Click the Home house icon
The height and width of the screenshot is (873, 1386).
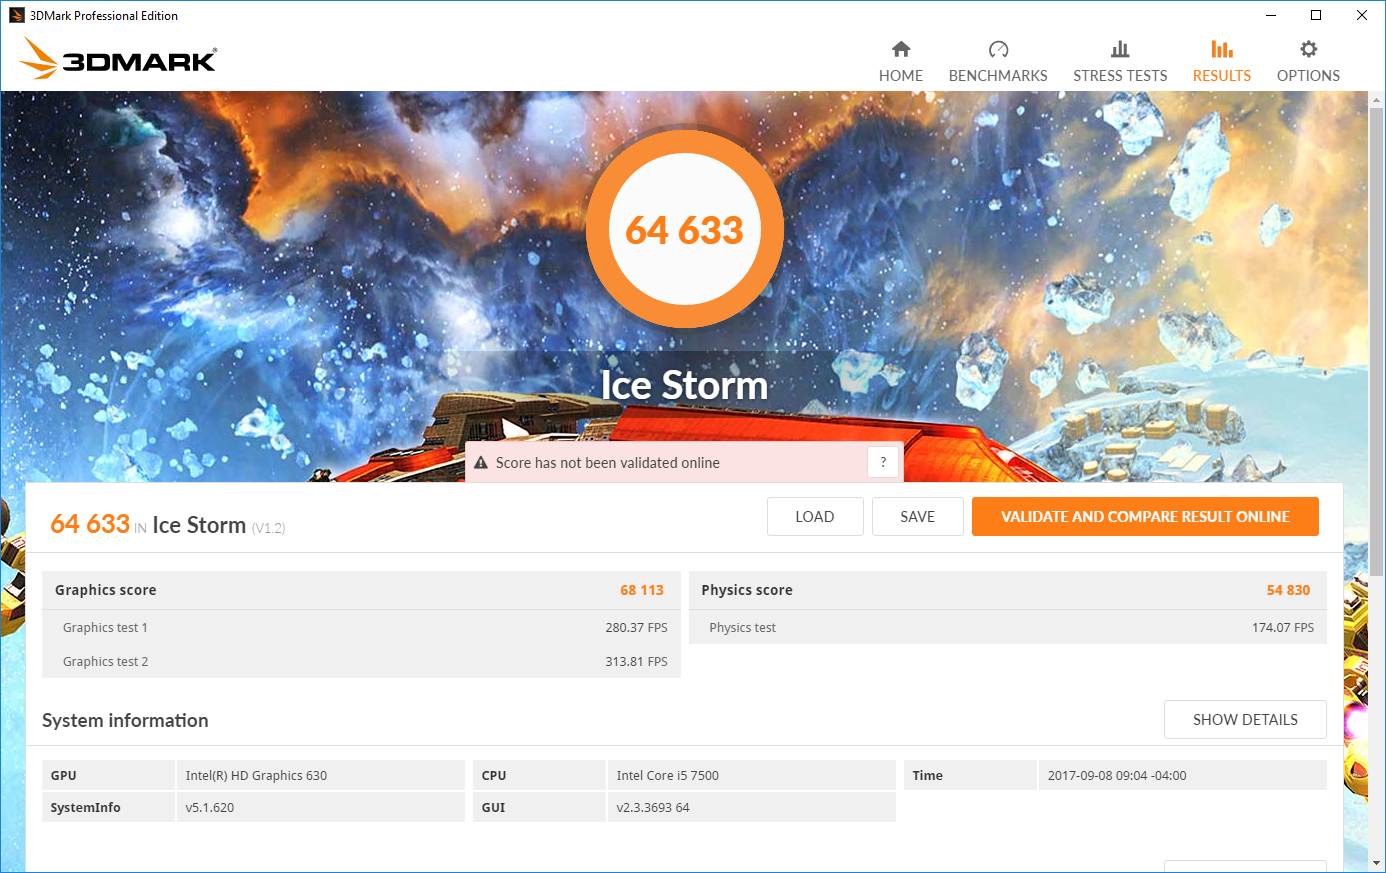click(901, 49)
